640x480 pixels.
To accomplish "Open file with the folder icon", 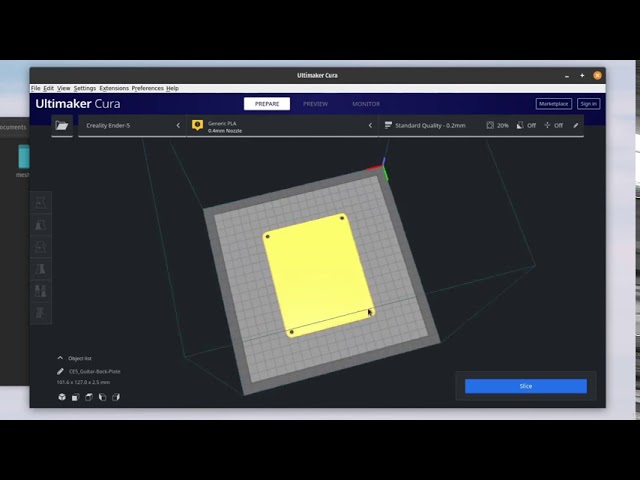I will coord(62,125).
